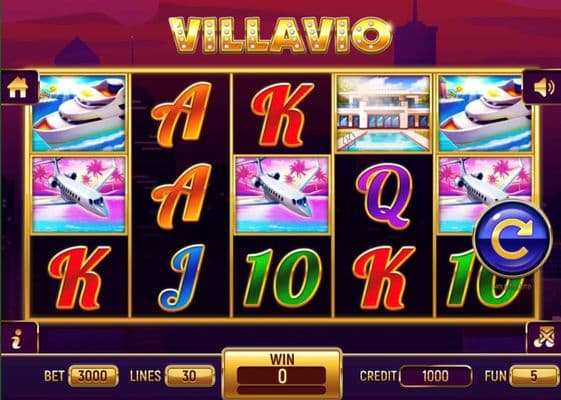Image resolution: width=561 pixels, height=400 pixels.
Task: Click the yacht symbol on fifth reel
Action: tap(485, 113)
